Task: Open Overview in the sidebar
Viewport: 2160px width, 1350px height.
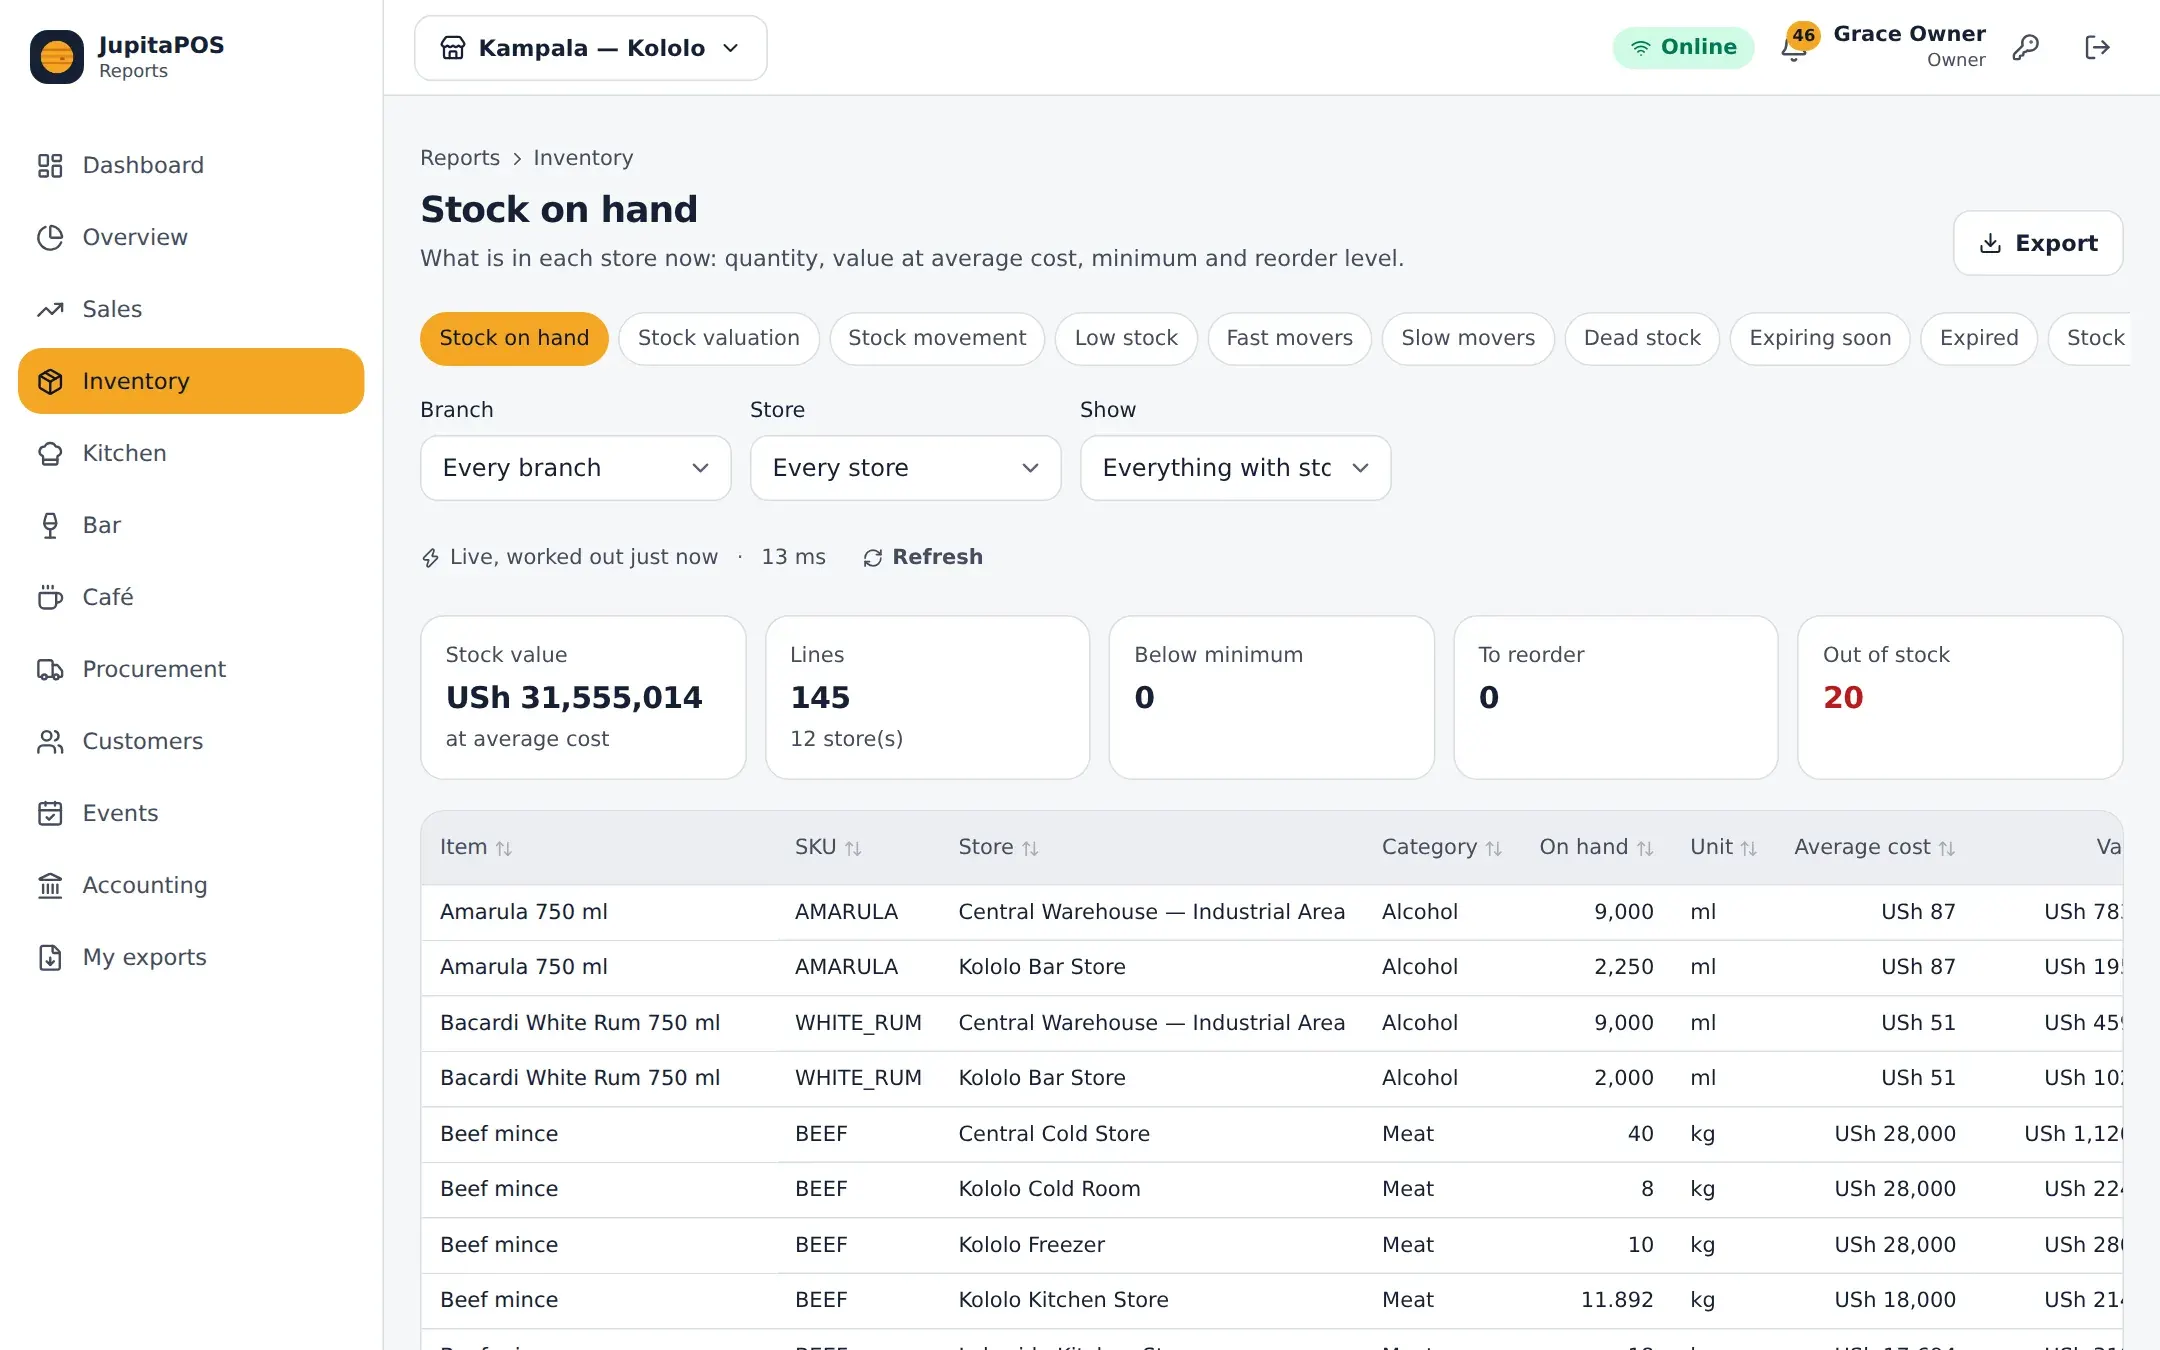Action: pyautogui.click(x=191, y=237)
